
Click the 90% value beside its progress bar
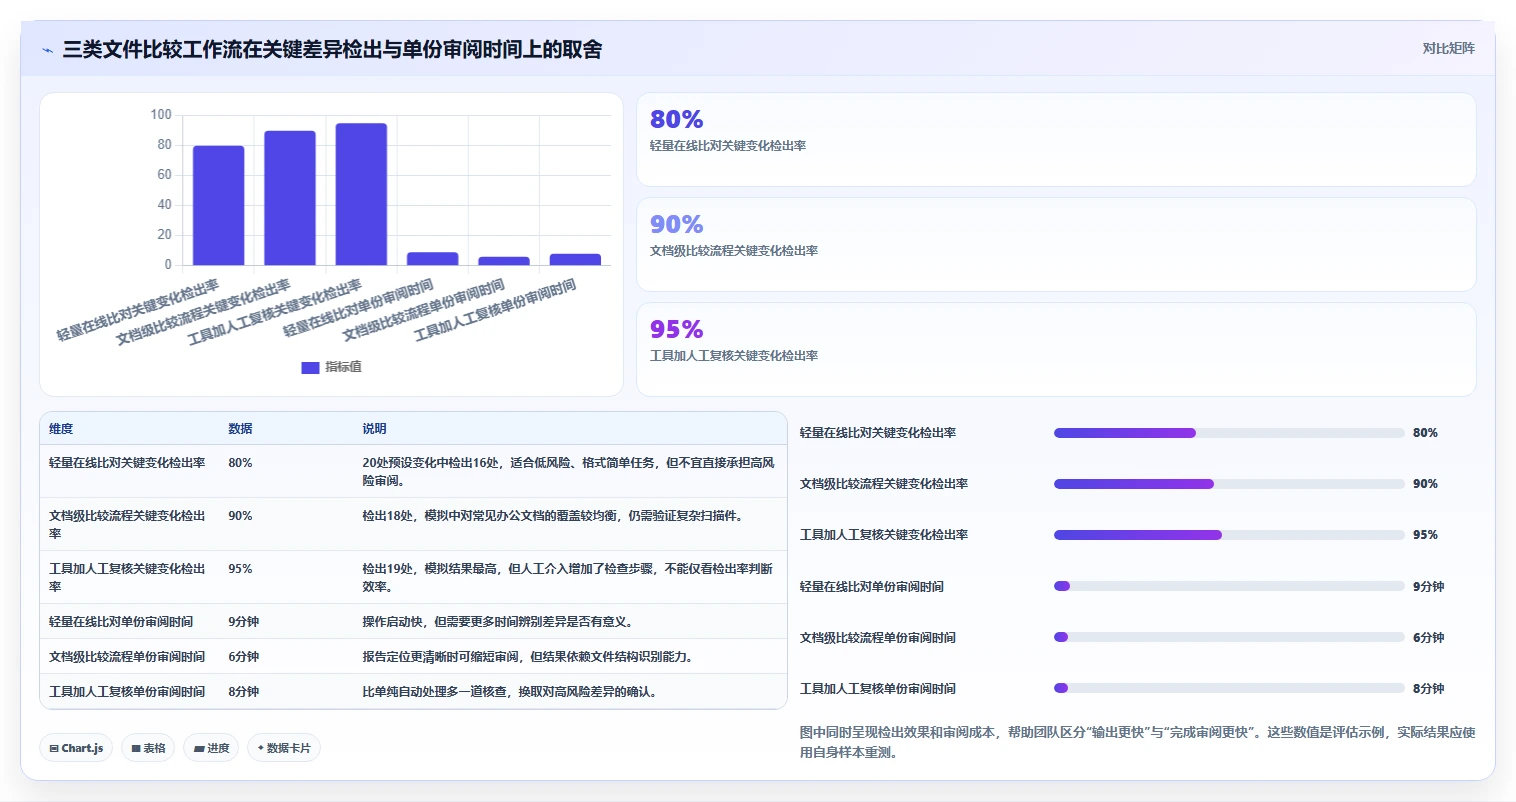[x=1425, y=484]
